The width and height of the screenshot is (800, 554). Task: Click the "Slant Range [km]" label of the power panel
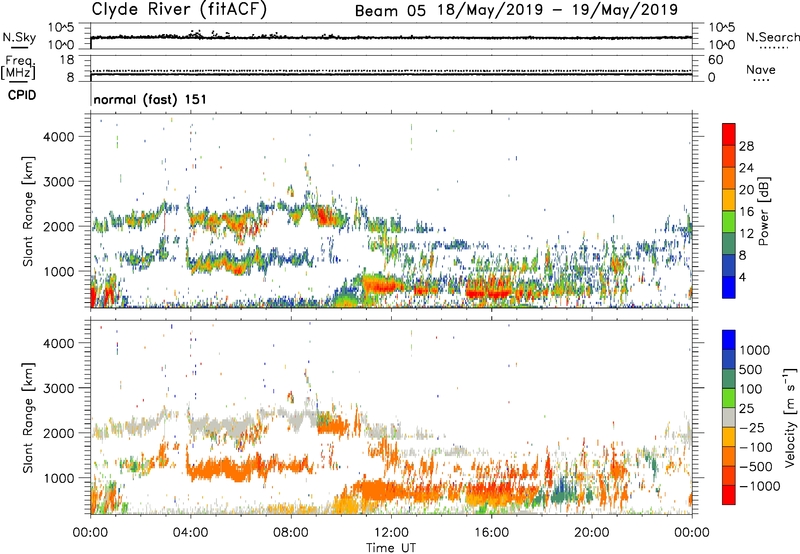click(28, 211)
